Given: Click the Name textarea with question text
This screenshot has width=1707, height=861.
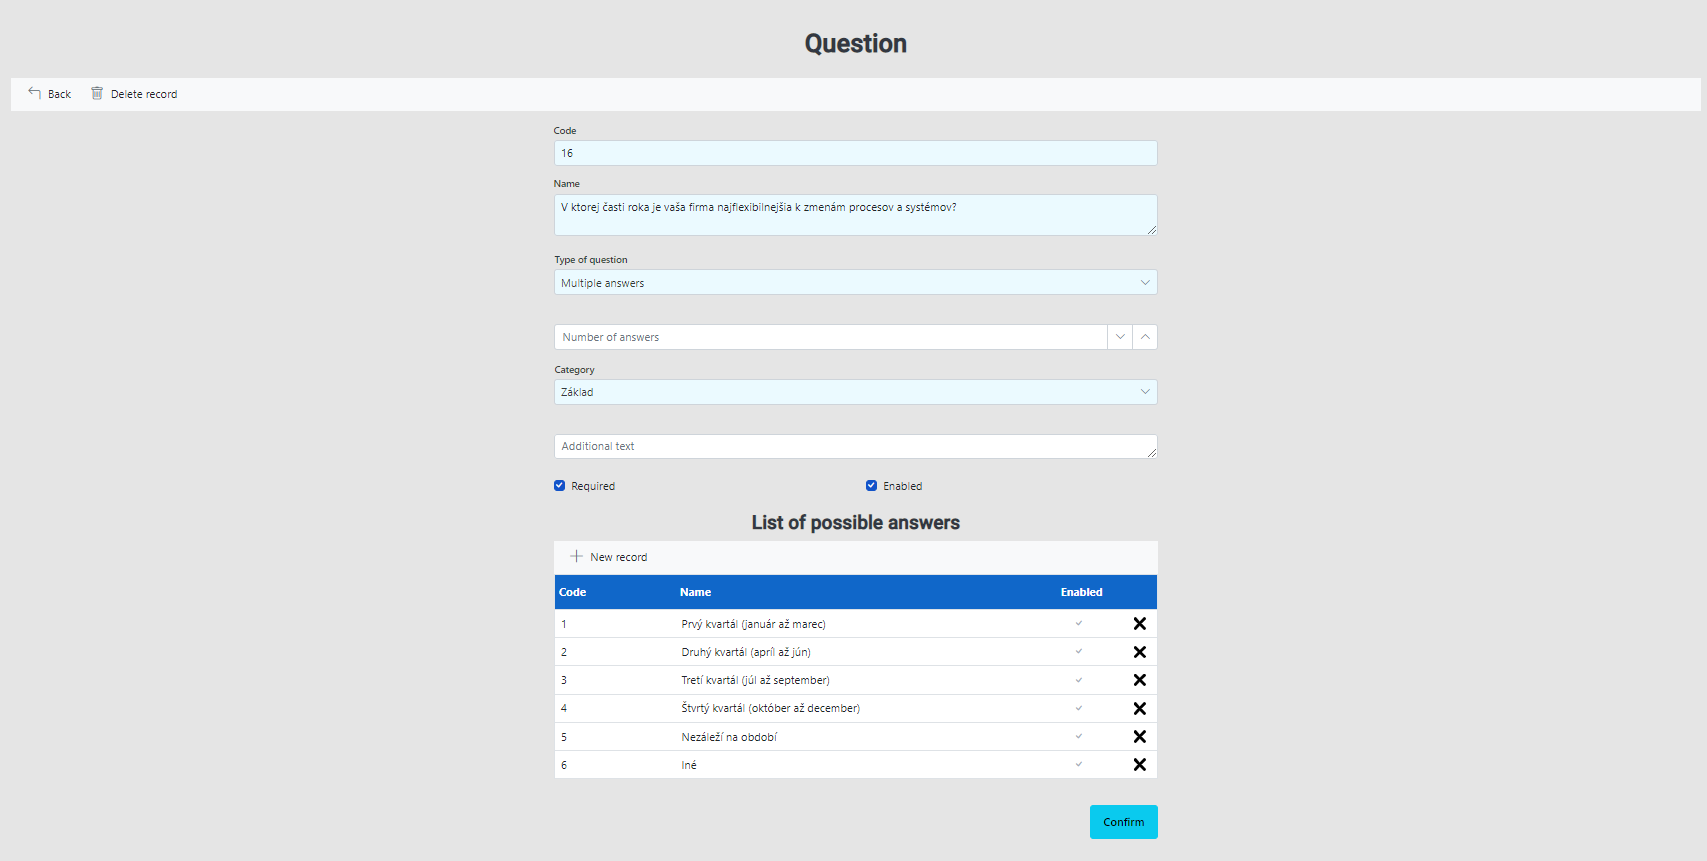Looking at the screenshot, I should click(x=856, y=215).
